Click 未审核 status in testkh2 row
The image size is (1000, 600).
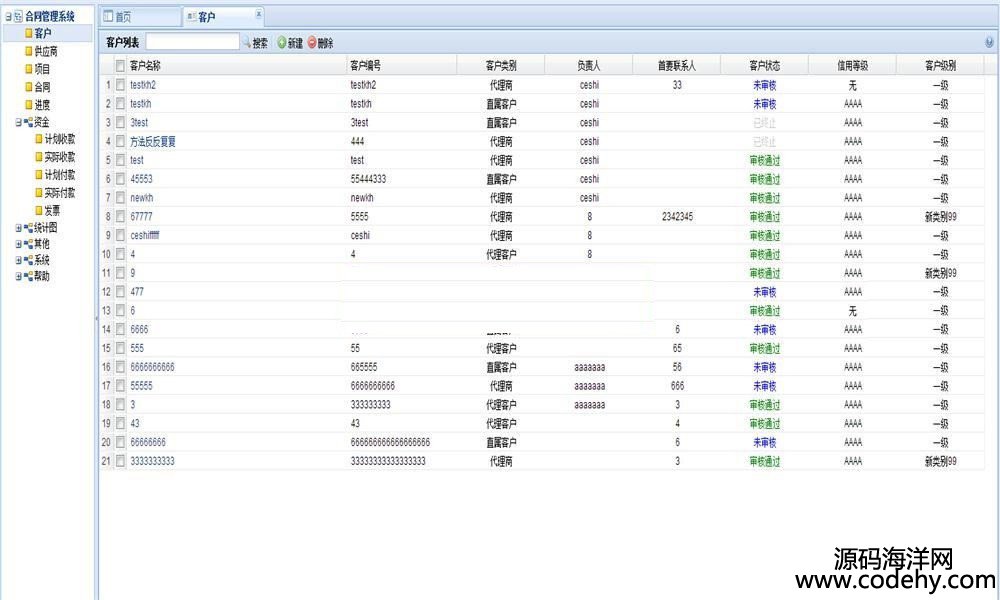pos(765,85)
